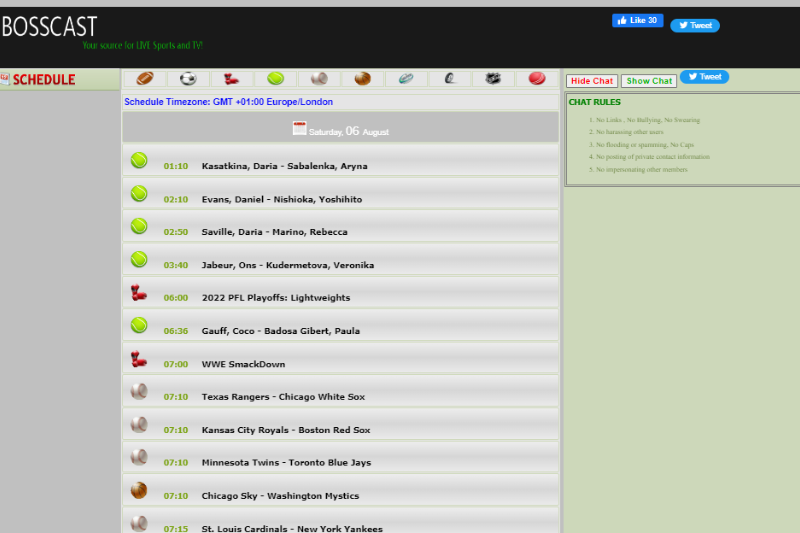
Task: Select the baseball sport filter icon
Action: 319,79
